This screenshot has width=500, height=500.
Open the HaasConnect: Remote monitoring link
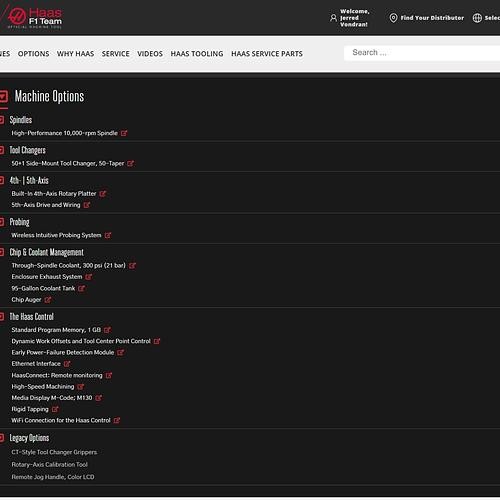(57, 375)
